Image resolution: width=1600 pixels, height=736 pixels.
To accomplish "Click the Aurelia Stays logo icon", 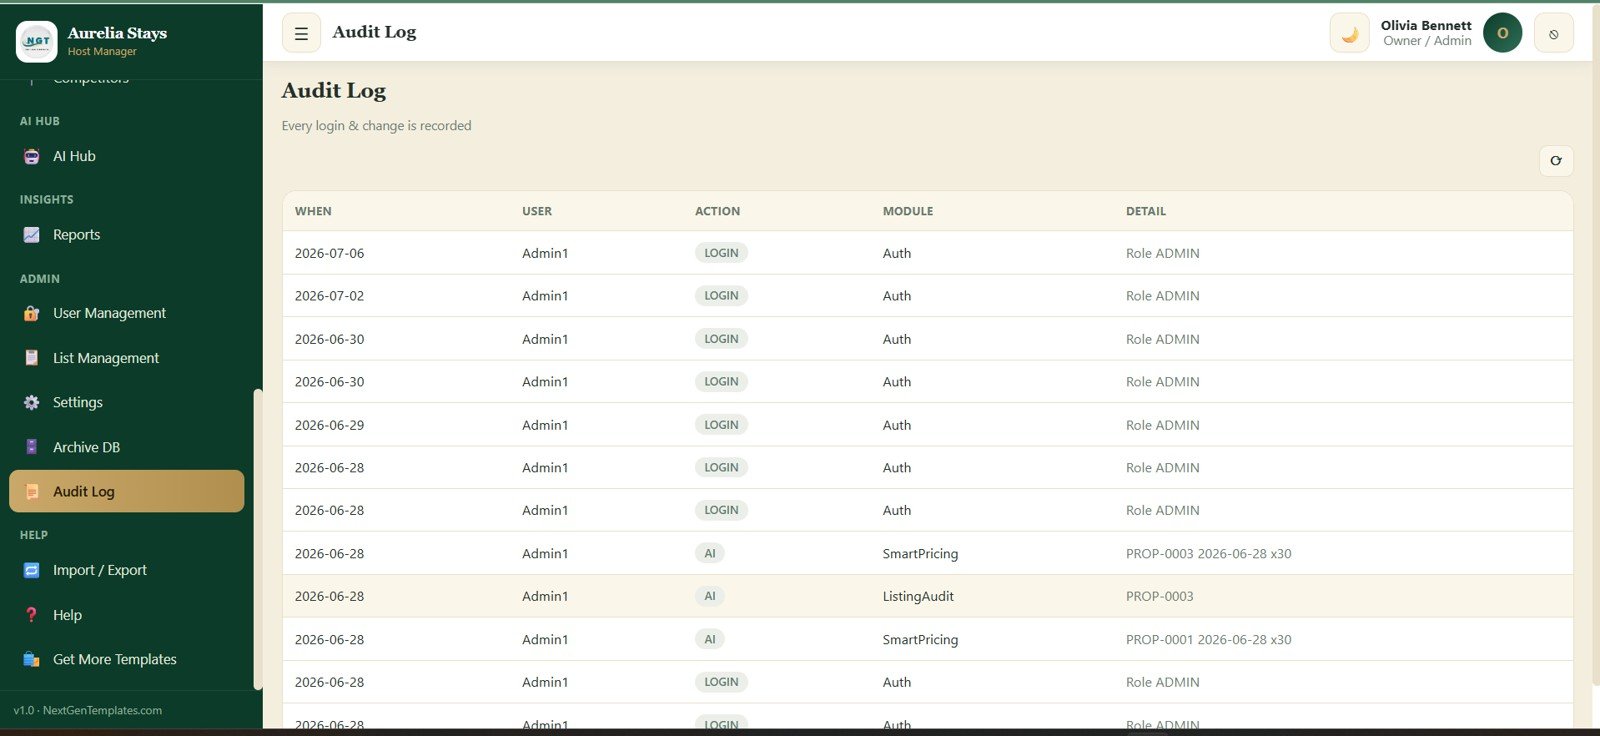I will 37,41.
